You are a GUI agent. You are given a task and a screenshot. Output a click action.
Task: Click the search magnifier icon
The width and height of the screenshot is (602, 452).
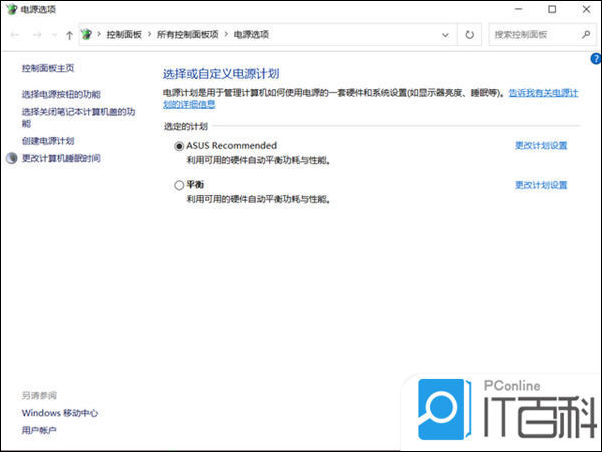[x=586, y=35]
